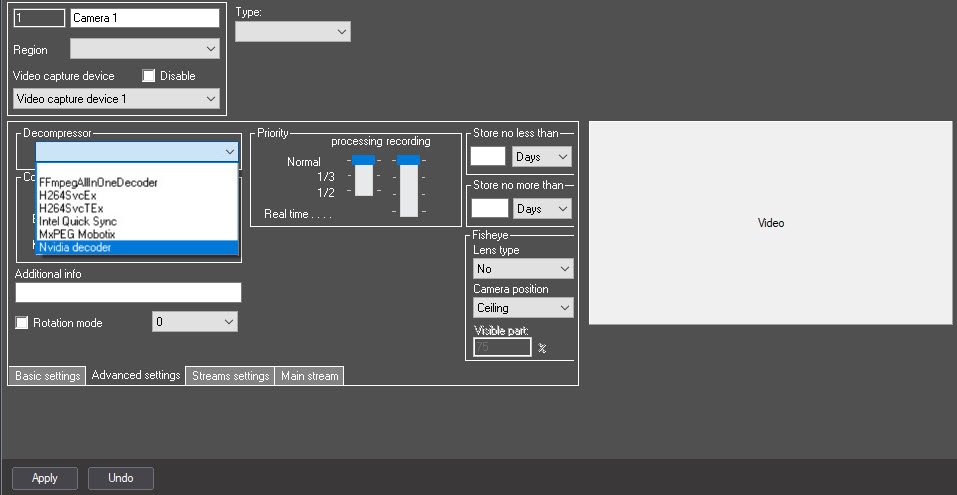Image resolution: width=957 pixels, height=495 pixels.
Task: Open Days dropdown under Store no more than
Action: pyautogui.click(x=542, y=208)
